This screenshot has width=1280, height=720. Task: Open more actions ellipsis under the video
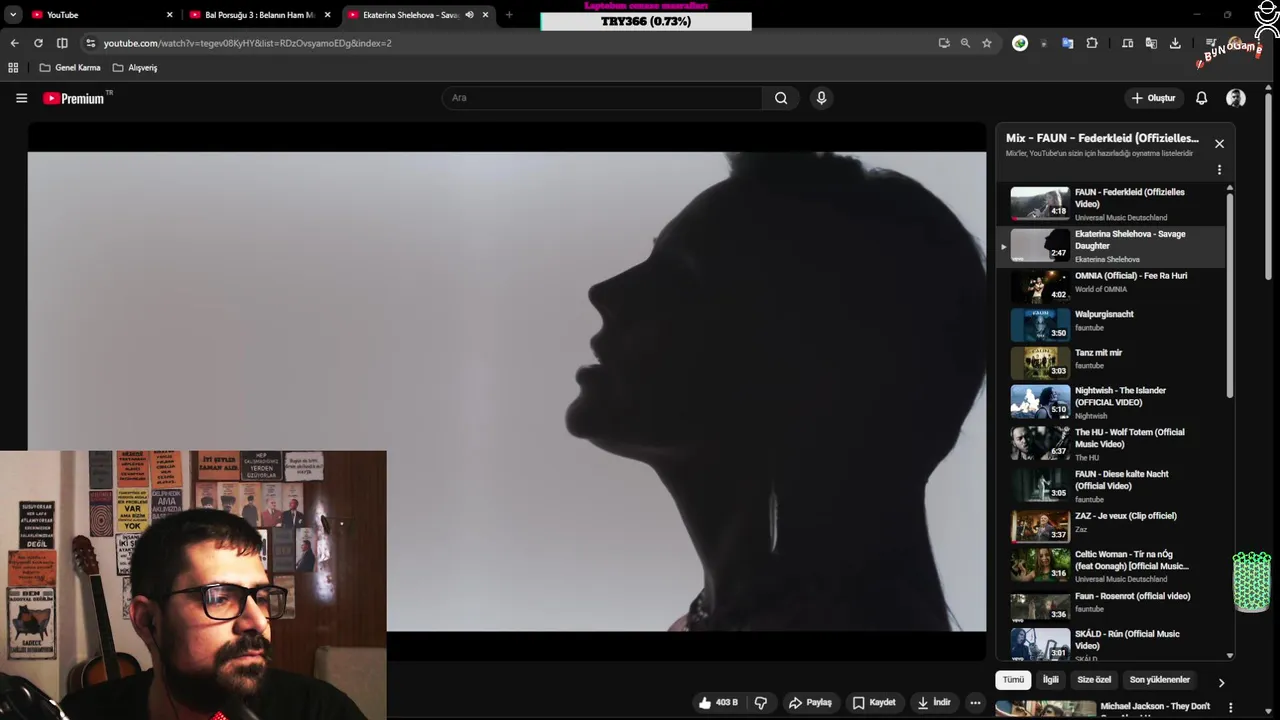click(975, 703)
